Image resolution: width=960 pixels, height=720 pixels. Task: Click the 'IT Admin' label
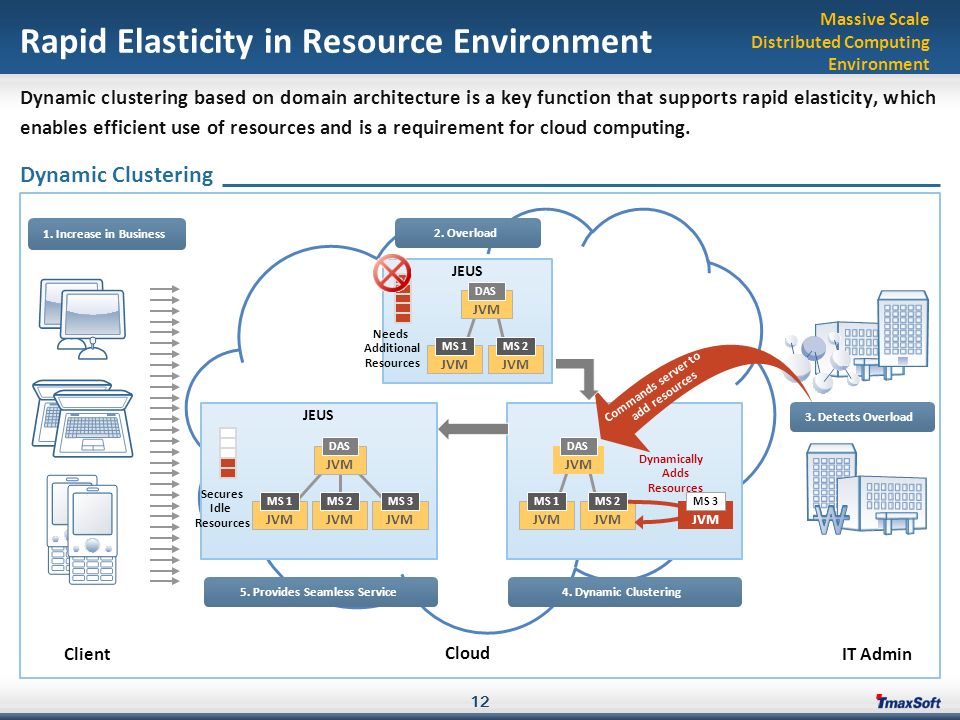pos(877,654)
